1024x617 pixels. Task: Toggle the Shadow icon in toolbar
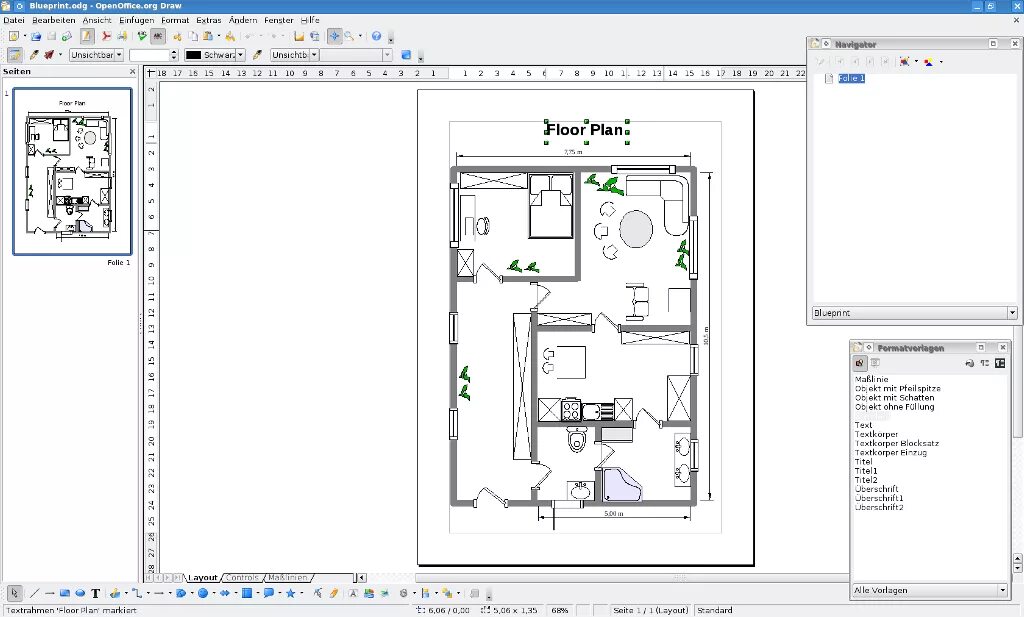click(406, 55)
